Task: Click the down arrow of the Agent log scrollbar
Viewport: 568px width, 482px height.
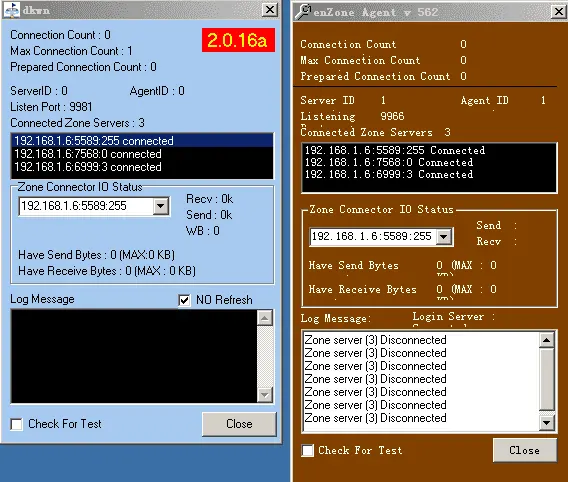Action: tap(547, 423)
